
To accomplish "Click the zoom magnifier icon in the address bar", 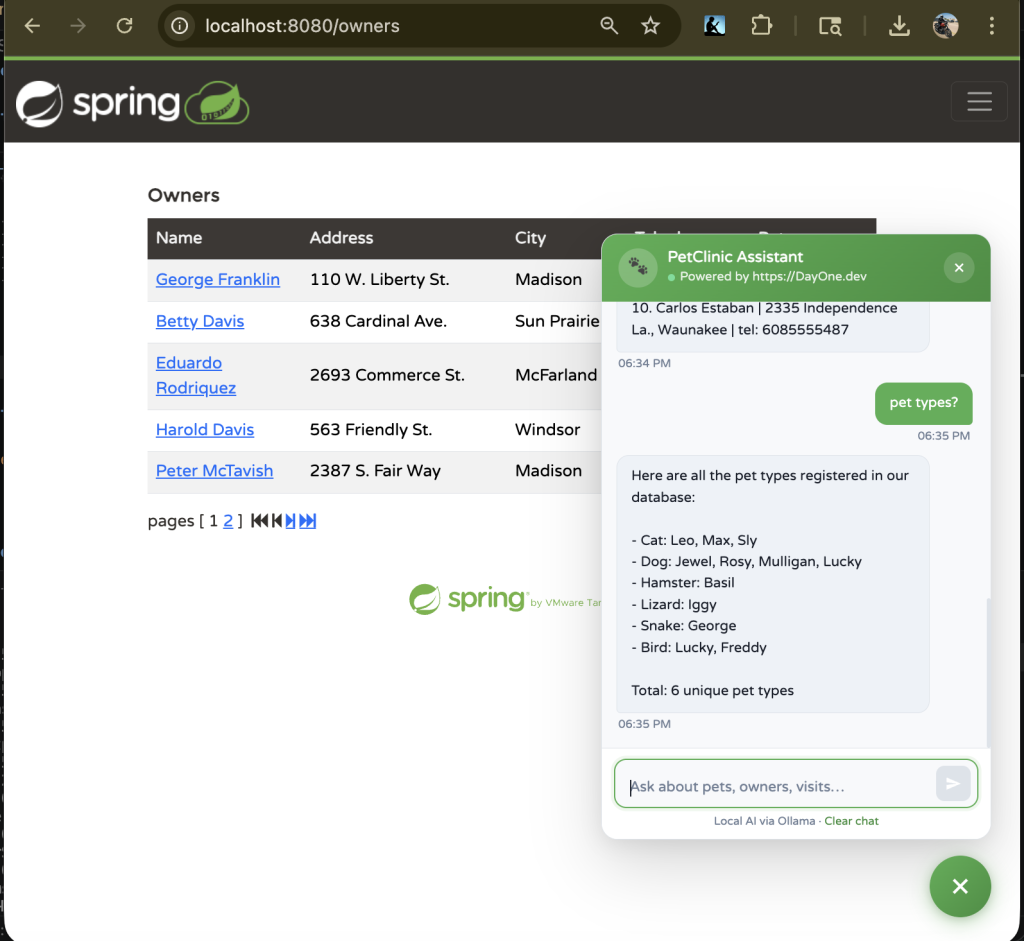I will click(609, 26).
